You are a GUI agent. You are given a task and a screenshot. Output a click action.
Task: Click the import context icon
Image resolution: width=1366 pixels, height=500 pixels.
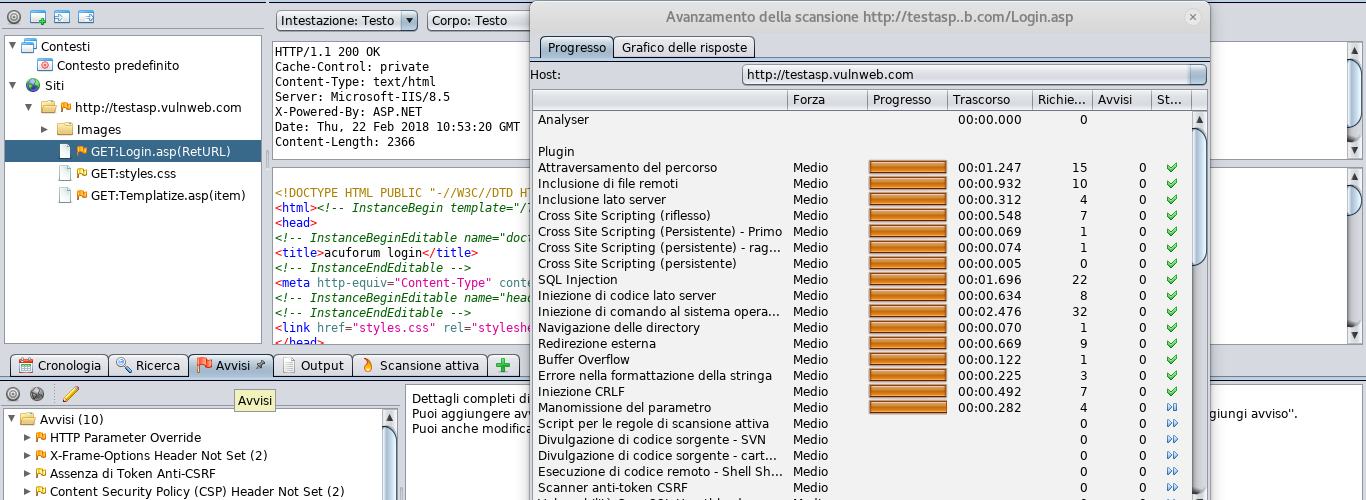point(62,17)
